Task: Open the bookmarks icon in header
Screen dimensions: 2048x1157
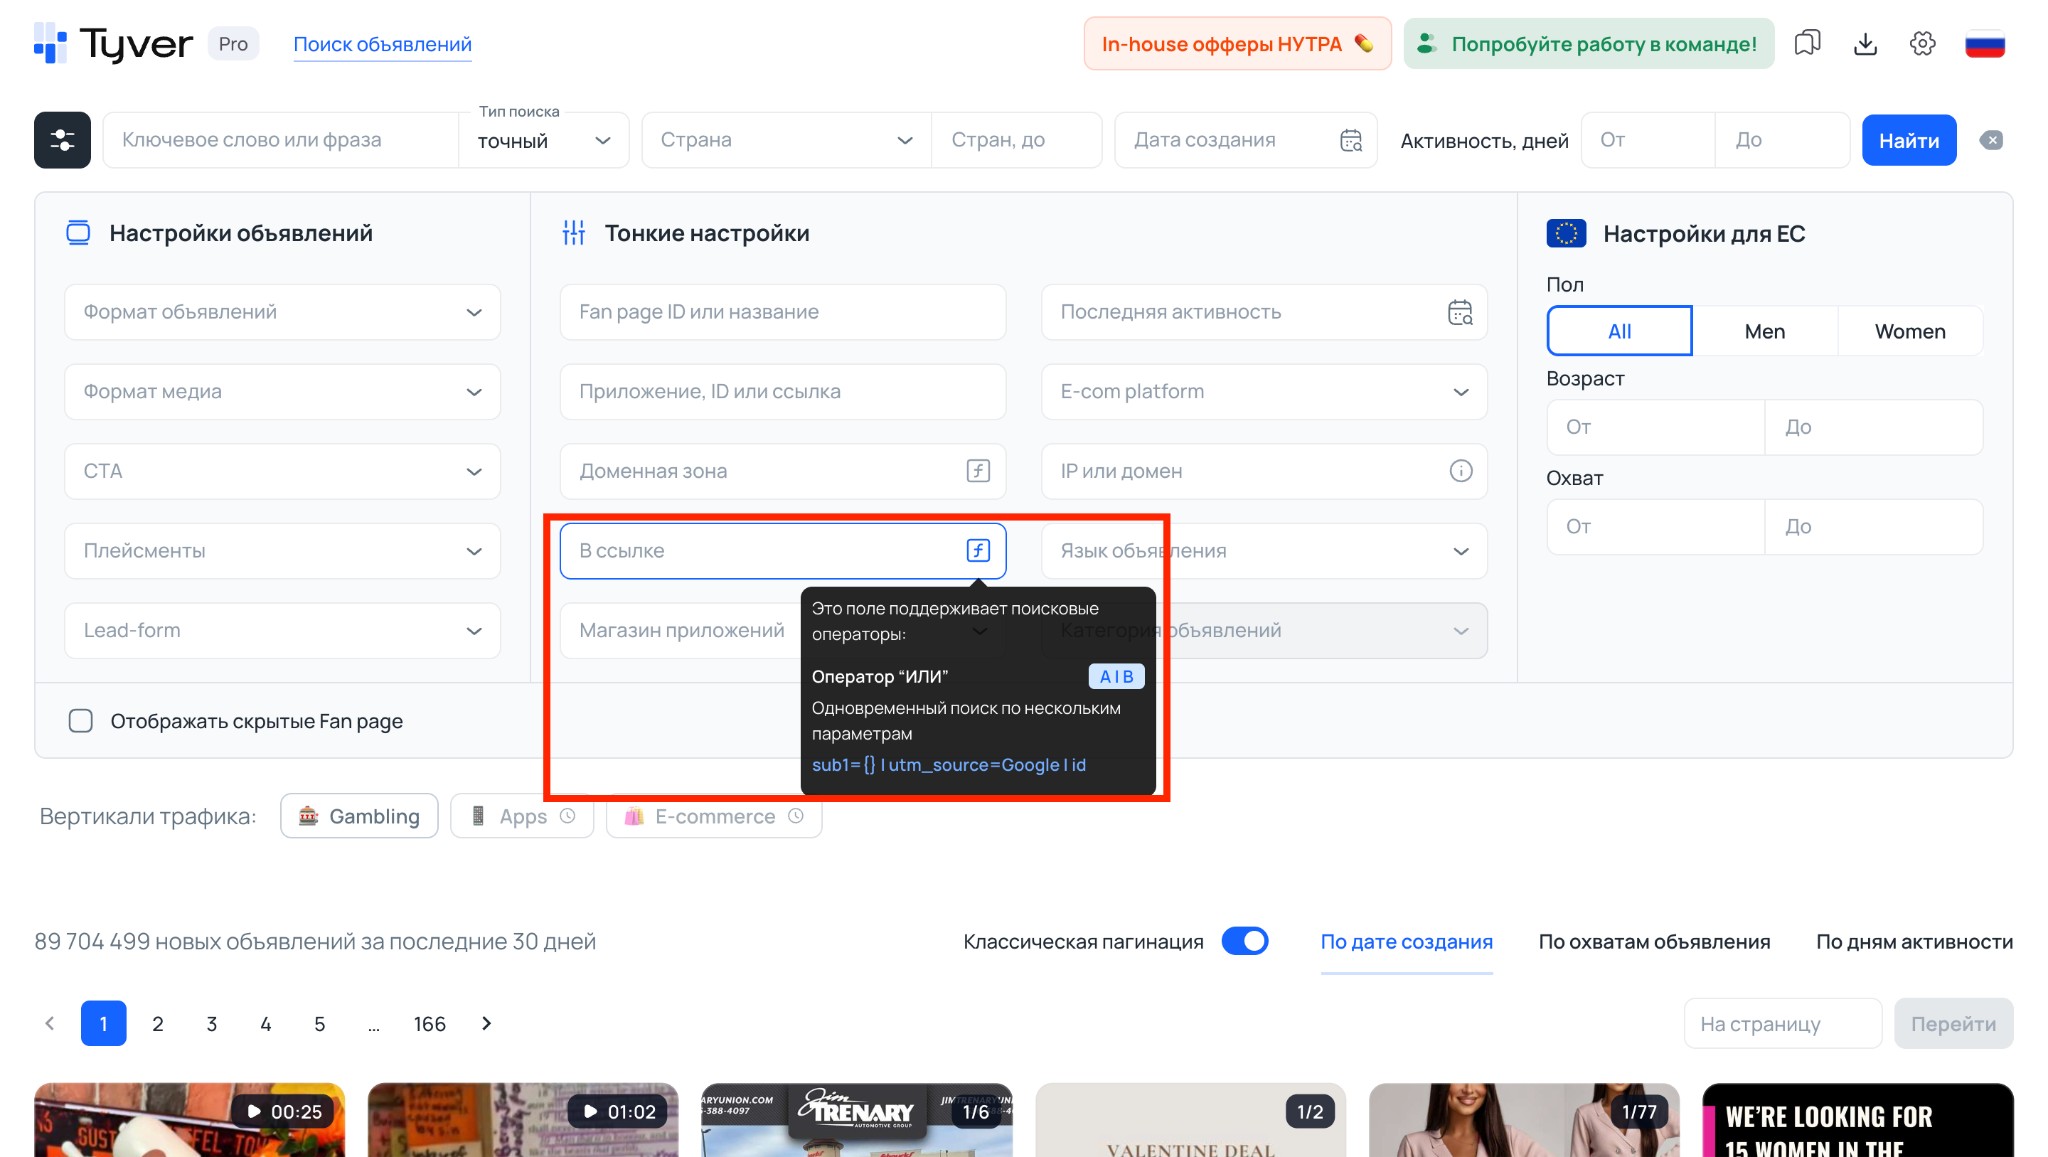Action: tap(1807, 44)
